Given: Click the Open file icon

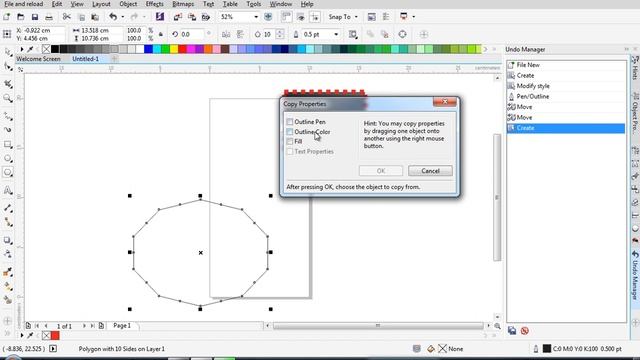Looking at the screenshot, I should (x=20, y=17).
